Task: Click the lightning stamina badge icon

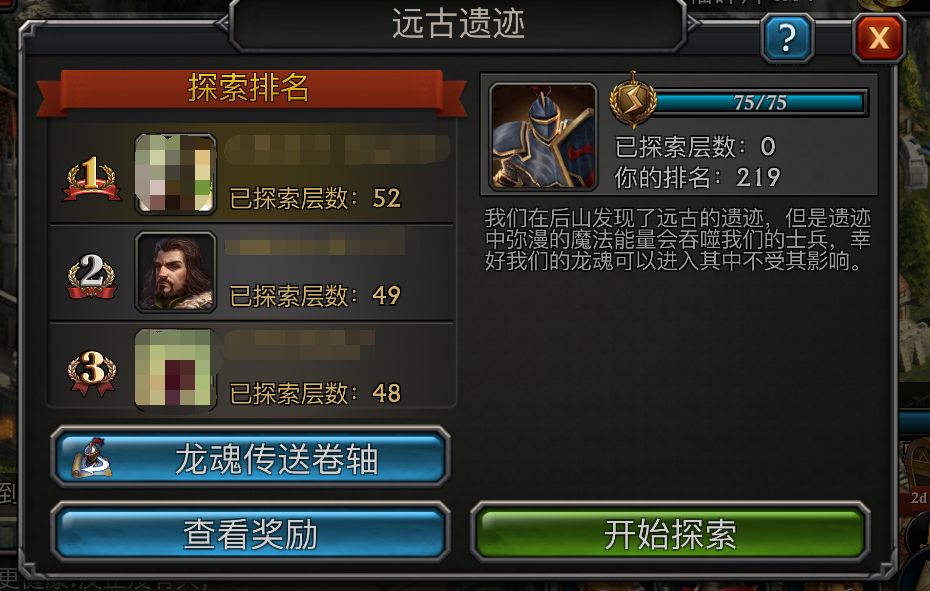Action: tap(633, 100)
